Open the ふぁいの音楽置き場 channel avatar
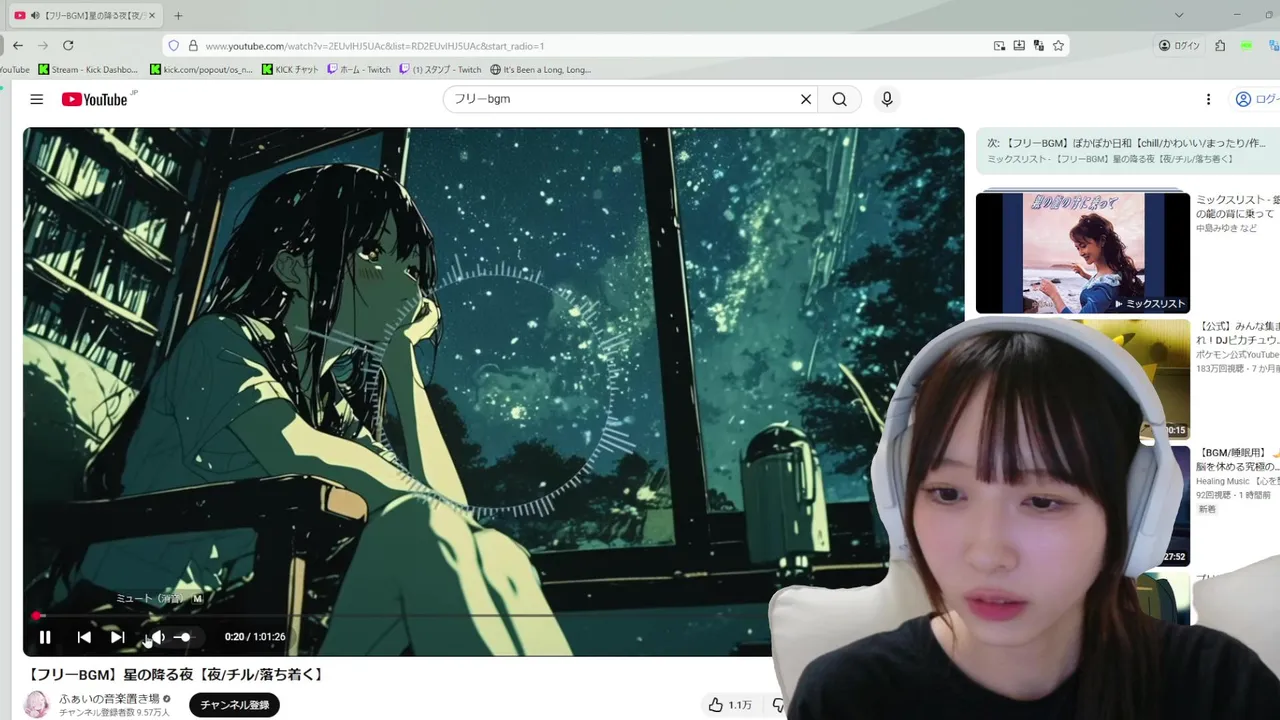Image resolution: width=1280 pixels, height=720 pixels. point(37,704)
